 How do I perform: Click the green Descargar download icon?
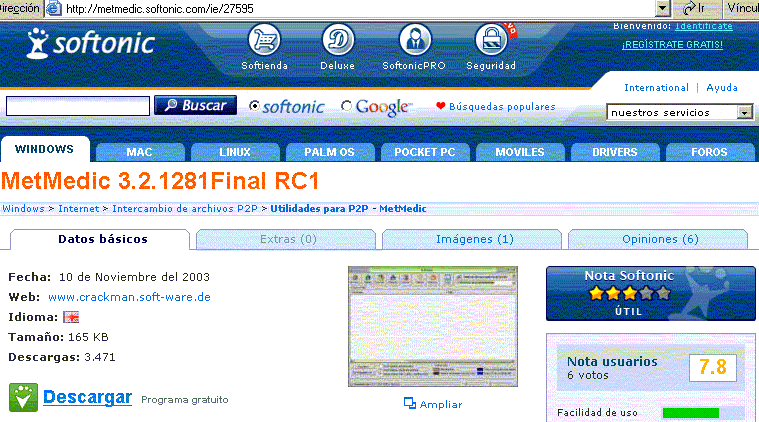[x=23, y=397]
